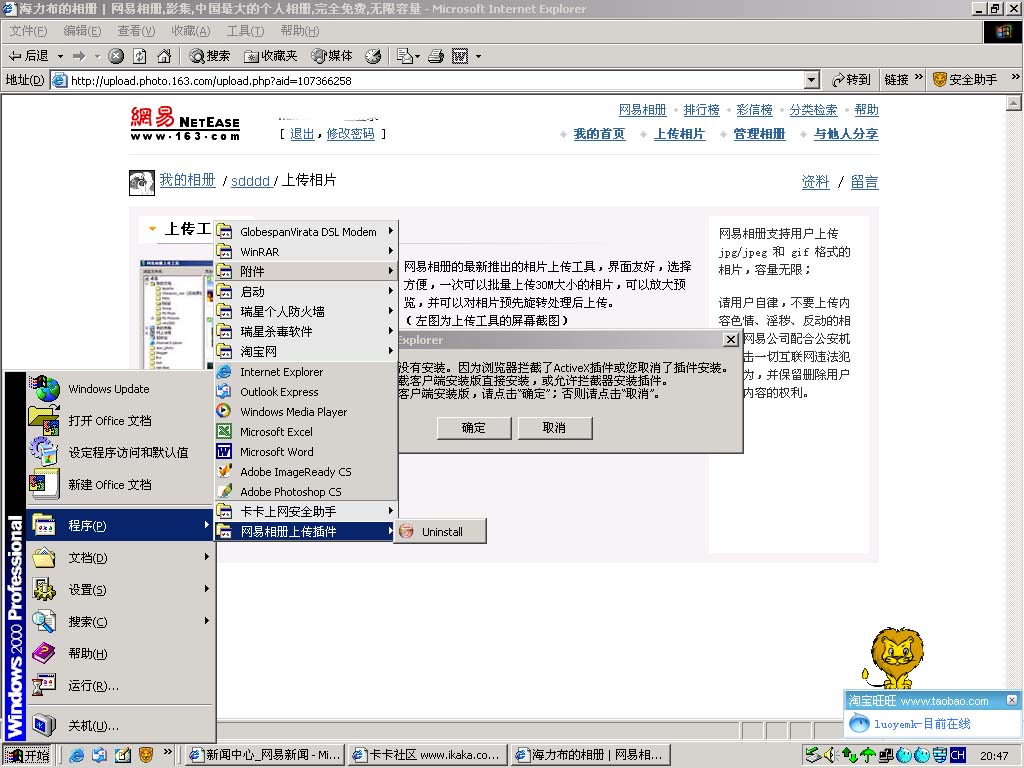This screenshot has width=1024, height=768.
Task: Click the 取消 button in the dialog
Action: [554, 428]
